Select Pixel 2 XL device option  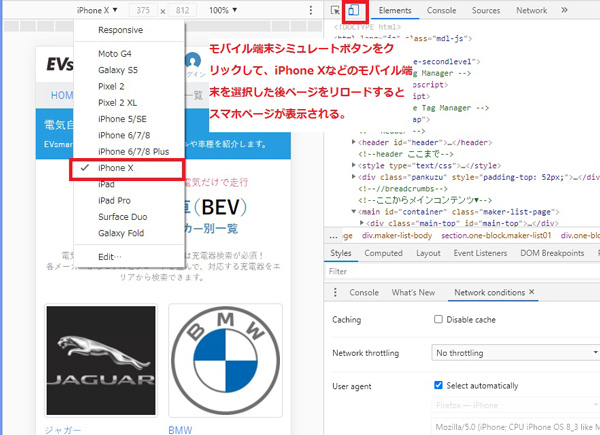129,103
